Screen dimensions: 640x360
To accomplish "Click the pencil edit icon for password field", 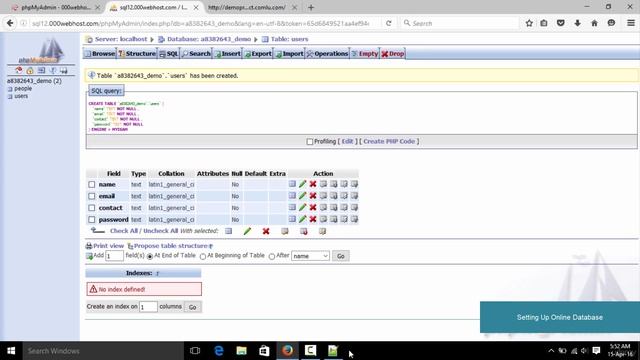I will tap(302, 219).
